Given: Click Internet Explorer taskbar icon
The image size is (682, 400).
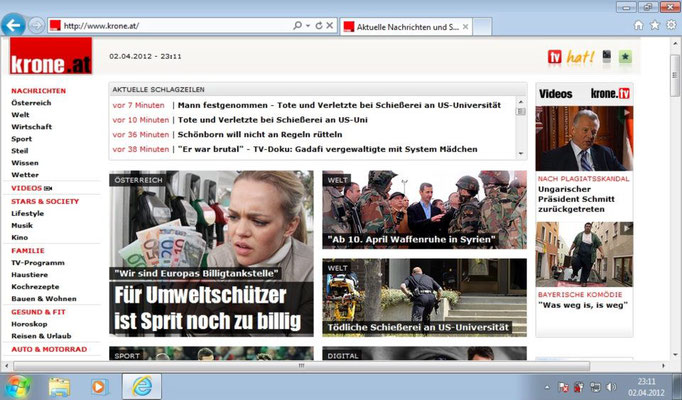Looking at the screenshot, I should (142, 387).
